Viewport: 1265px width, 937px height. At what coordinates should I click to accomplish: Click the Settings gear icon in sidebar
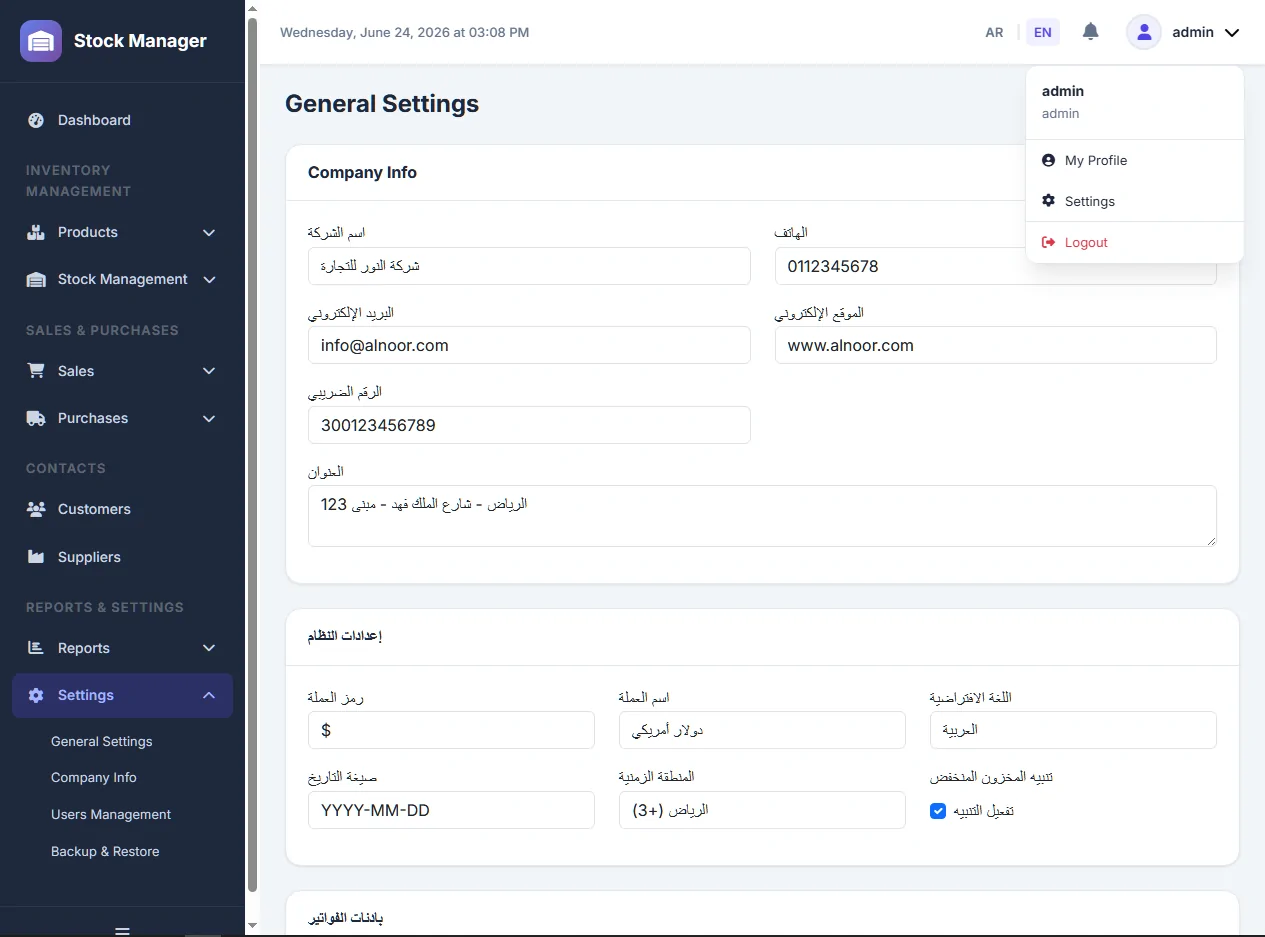[36, 695]
